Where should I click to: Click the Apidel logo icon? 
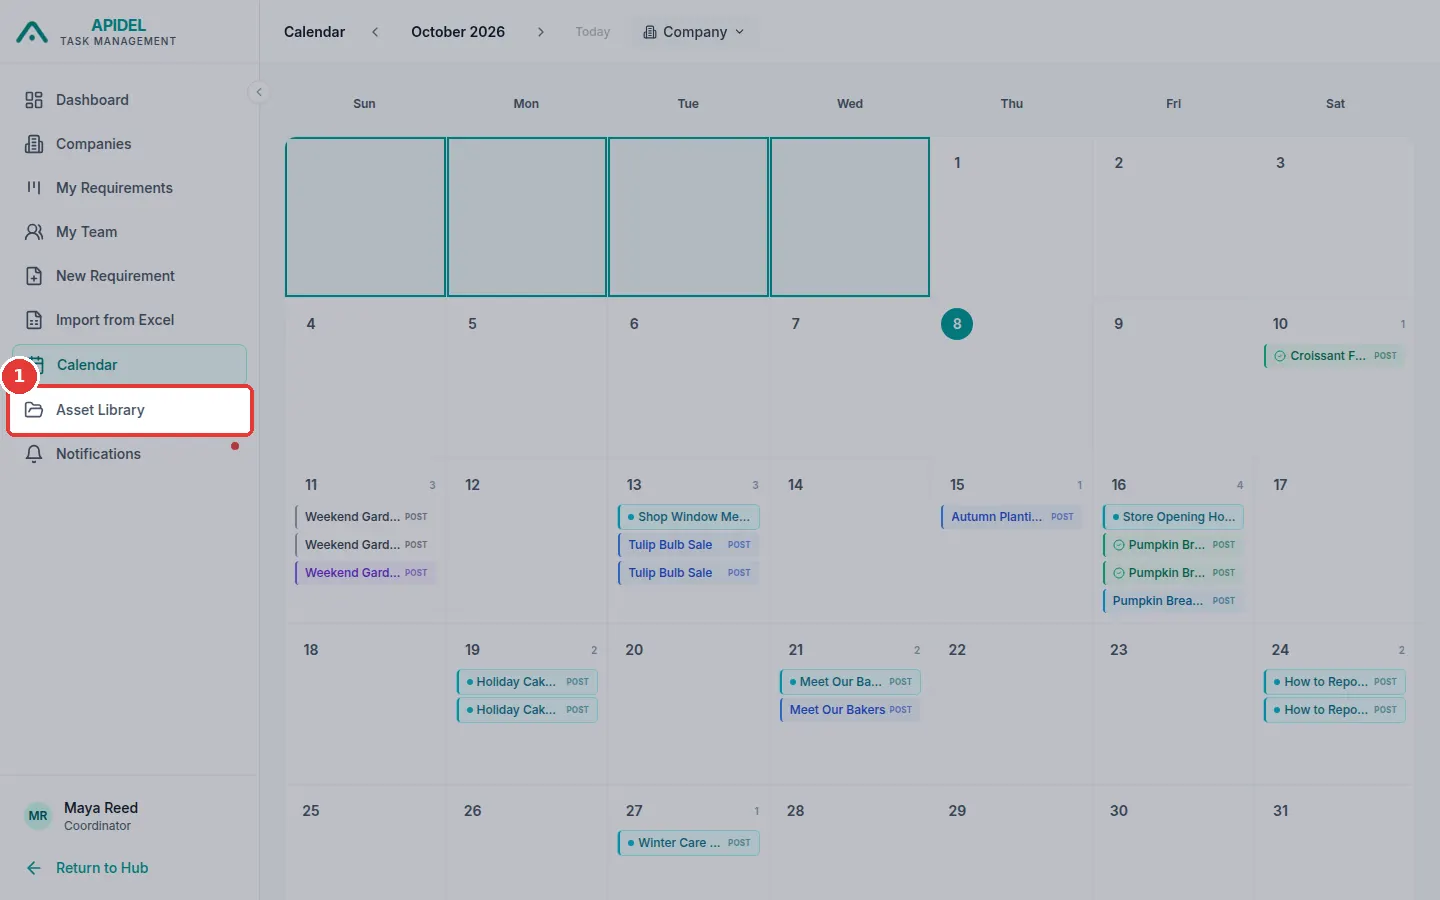tap(32, 33)
